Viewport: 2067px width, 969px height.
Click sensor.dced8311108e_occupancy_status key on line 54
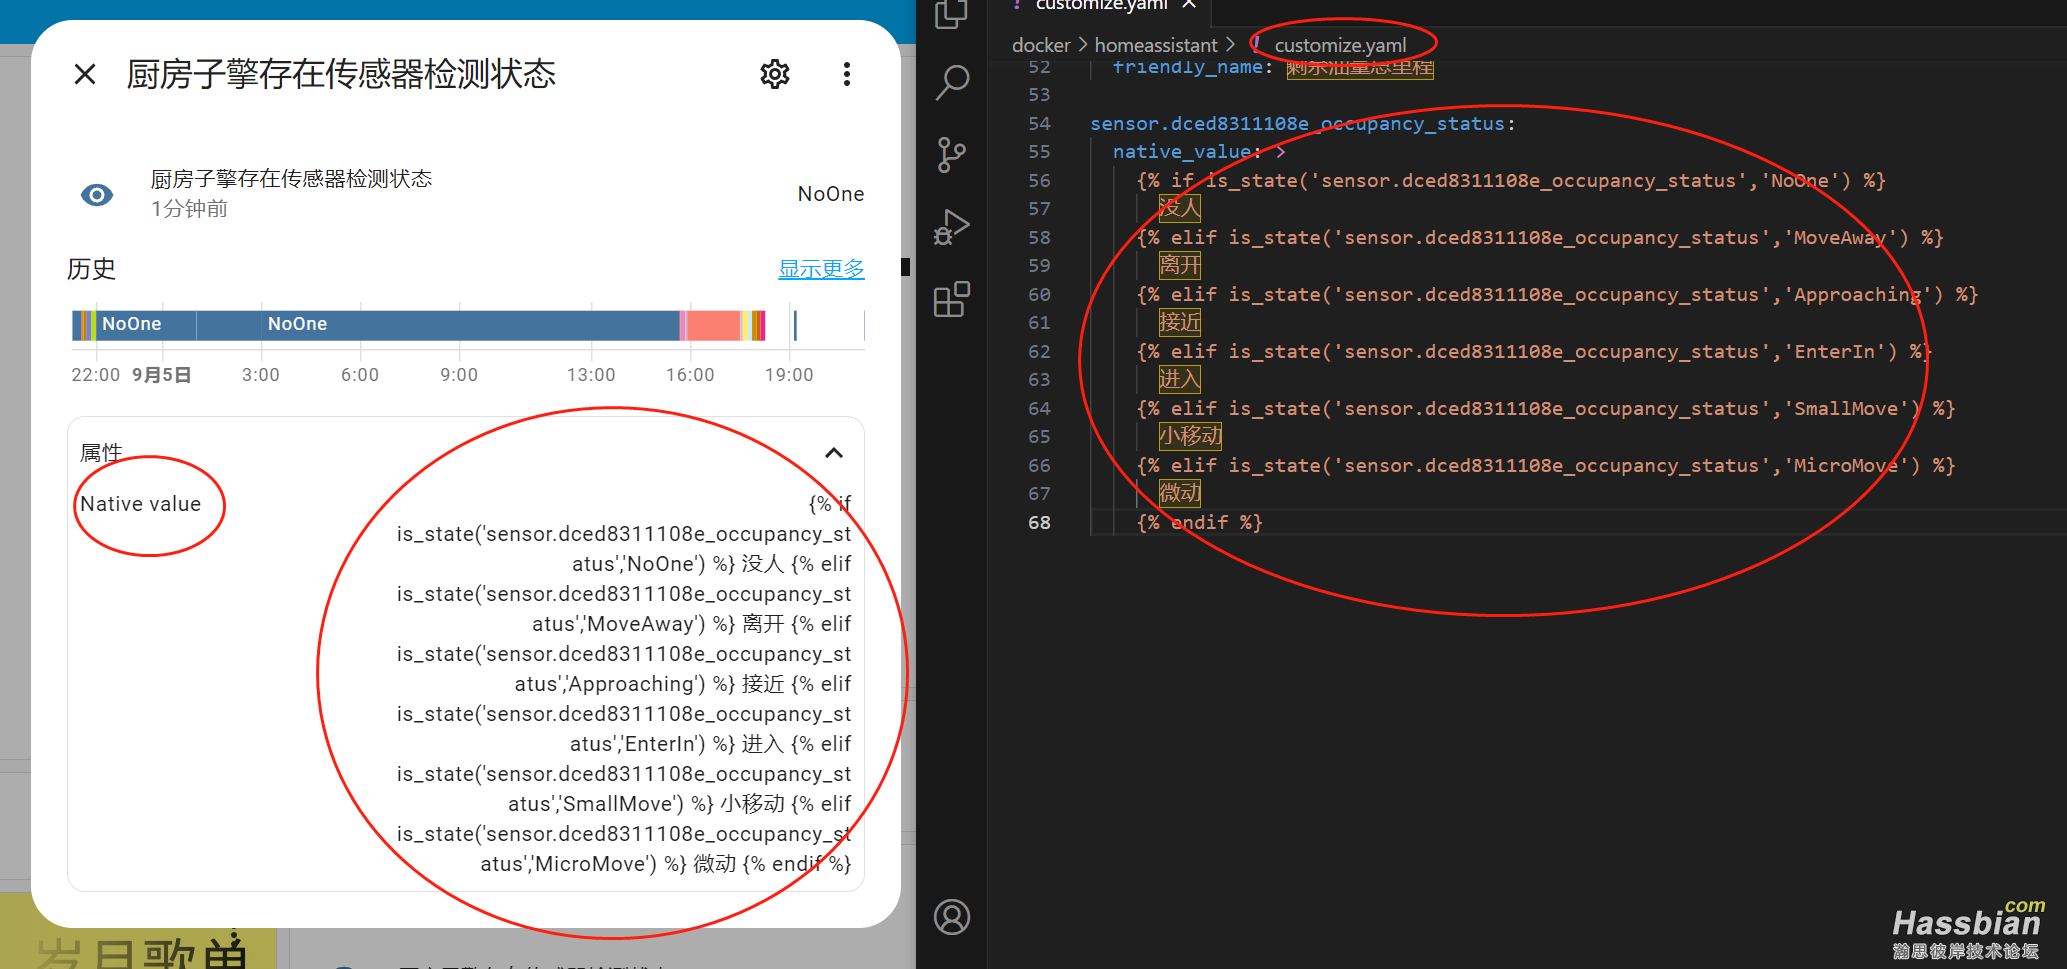[x=1297, y=124]
